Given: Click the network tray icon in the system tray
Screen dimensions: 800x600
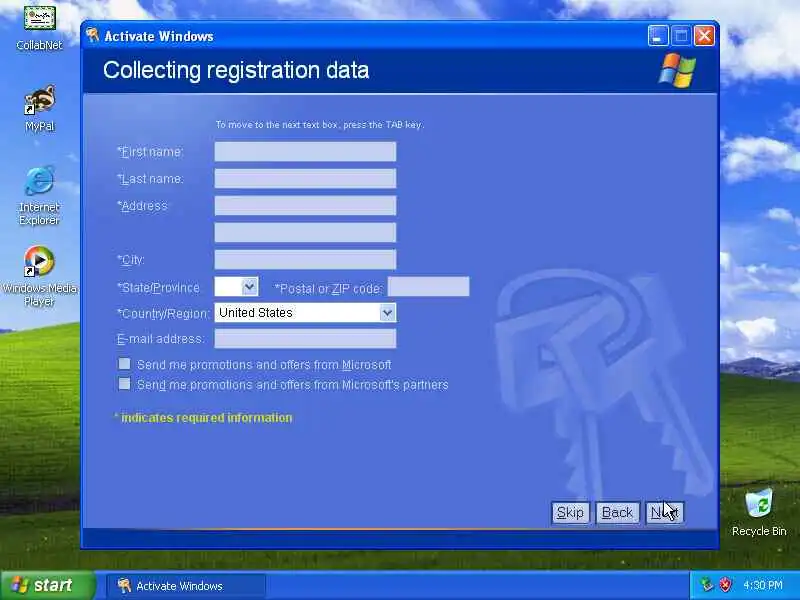Looking at the screenshot, I should [x=707, y=585].
